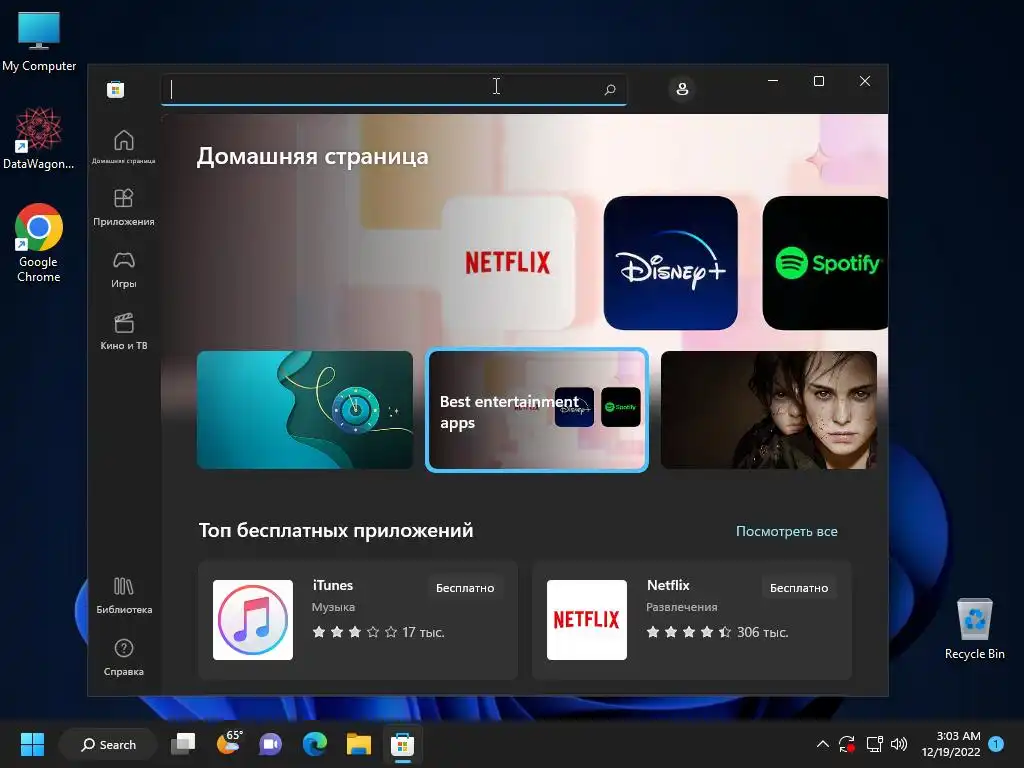The image size is (1024, 768).
Task: Open Task View on taskbar
Action: pos(183,744)
